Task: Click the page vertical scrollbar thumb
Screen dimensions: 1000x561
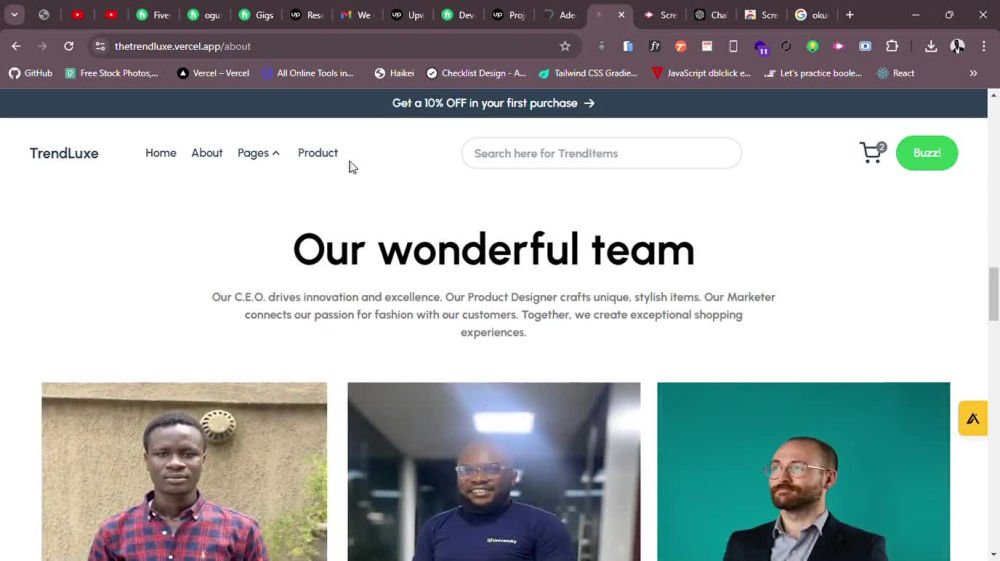Action: (993, 294)
